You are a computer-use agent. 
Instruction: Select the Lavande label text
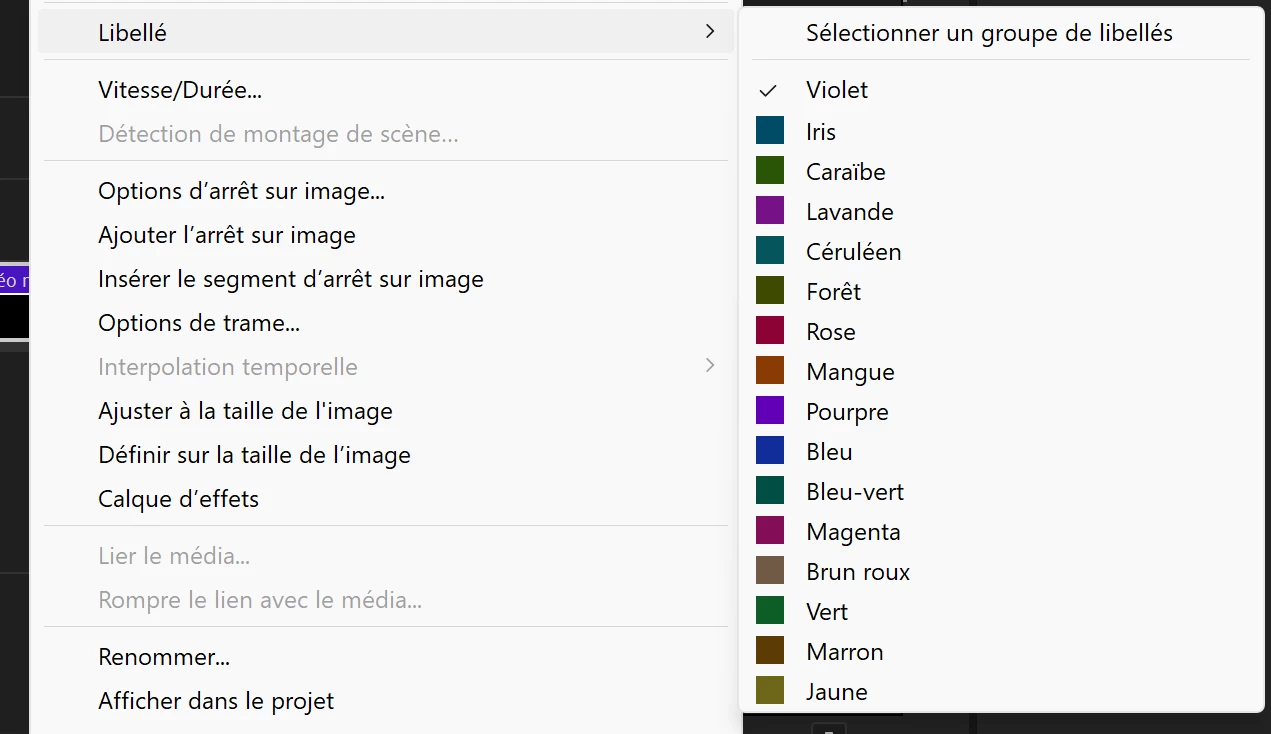click(x=850, y=211)
